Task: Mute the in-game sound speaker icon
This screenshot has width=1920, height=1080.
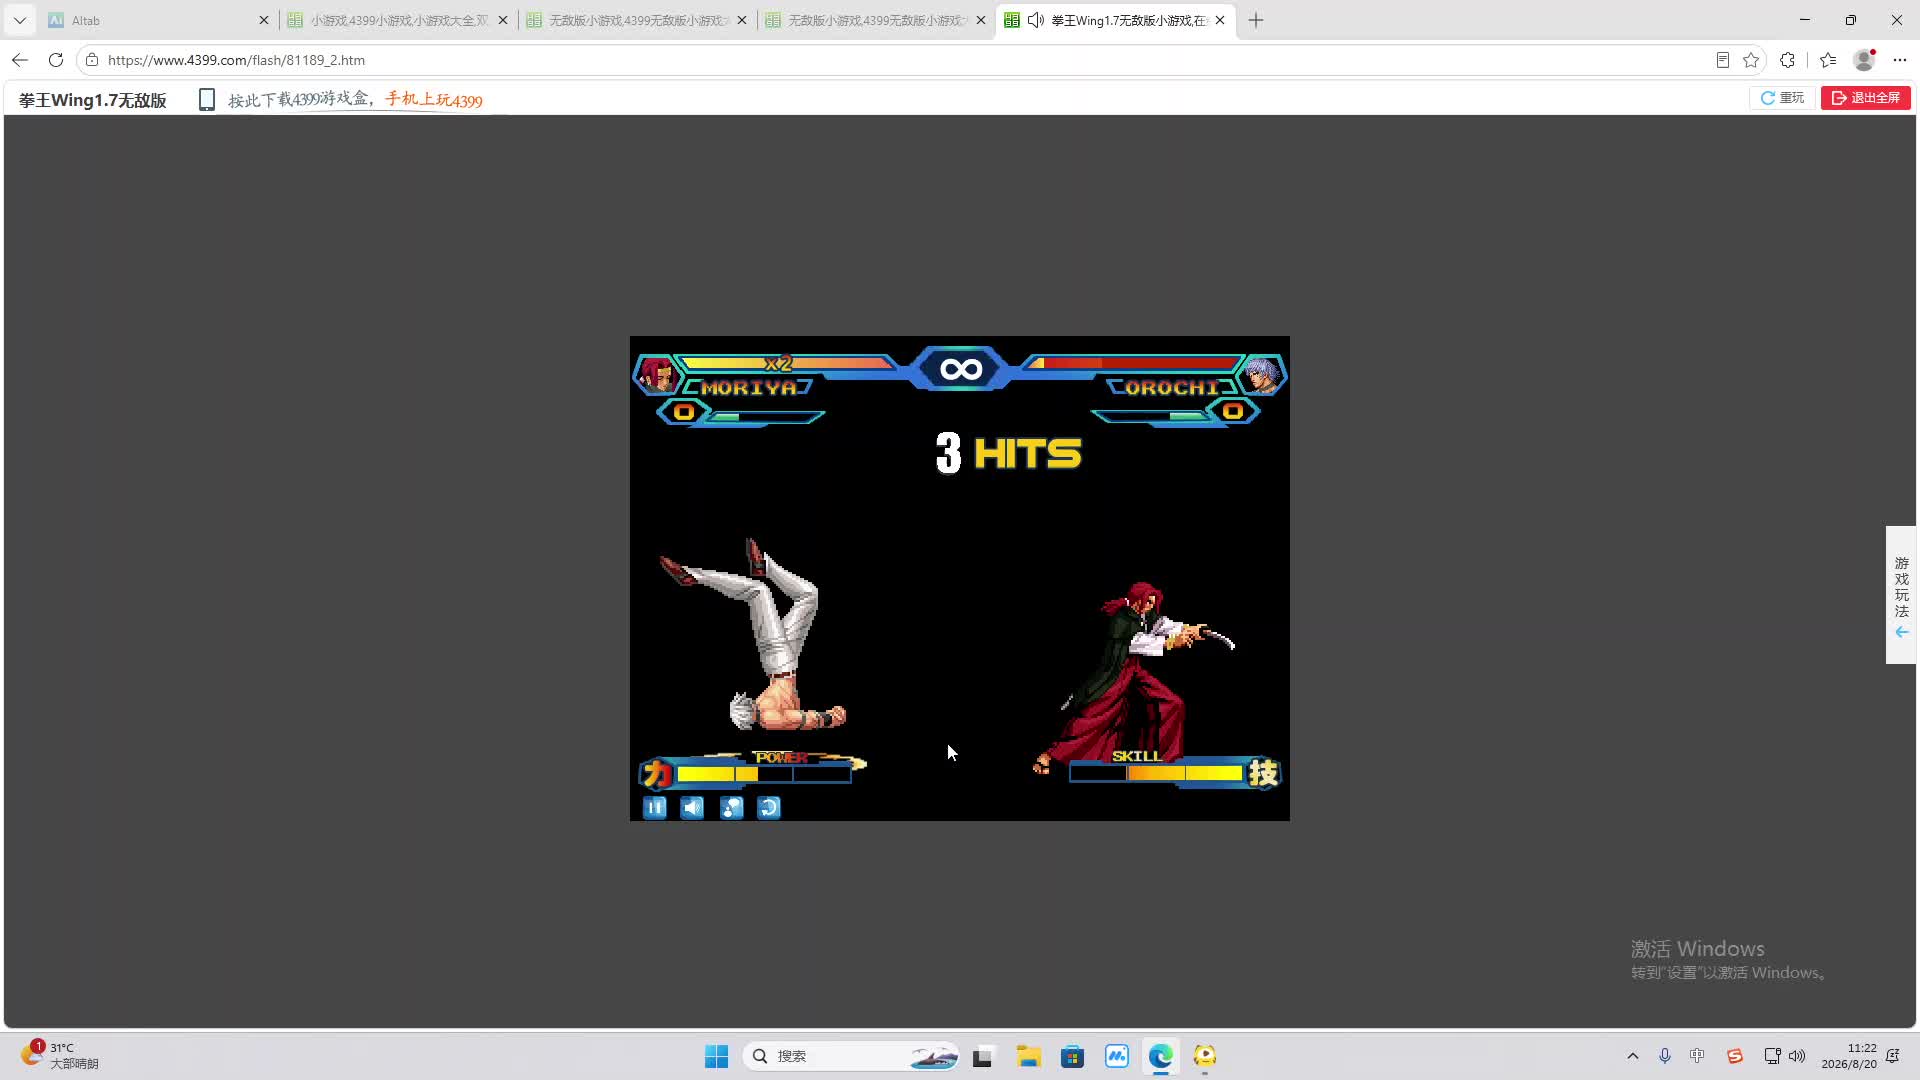Action: 693,807
